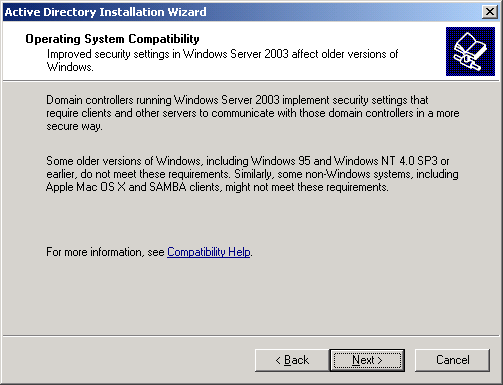Click the empty gray area below Compatibility Help
The height and width of the screenshot is (385, 503).
click(x=251, y=297)
